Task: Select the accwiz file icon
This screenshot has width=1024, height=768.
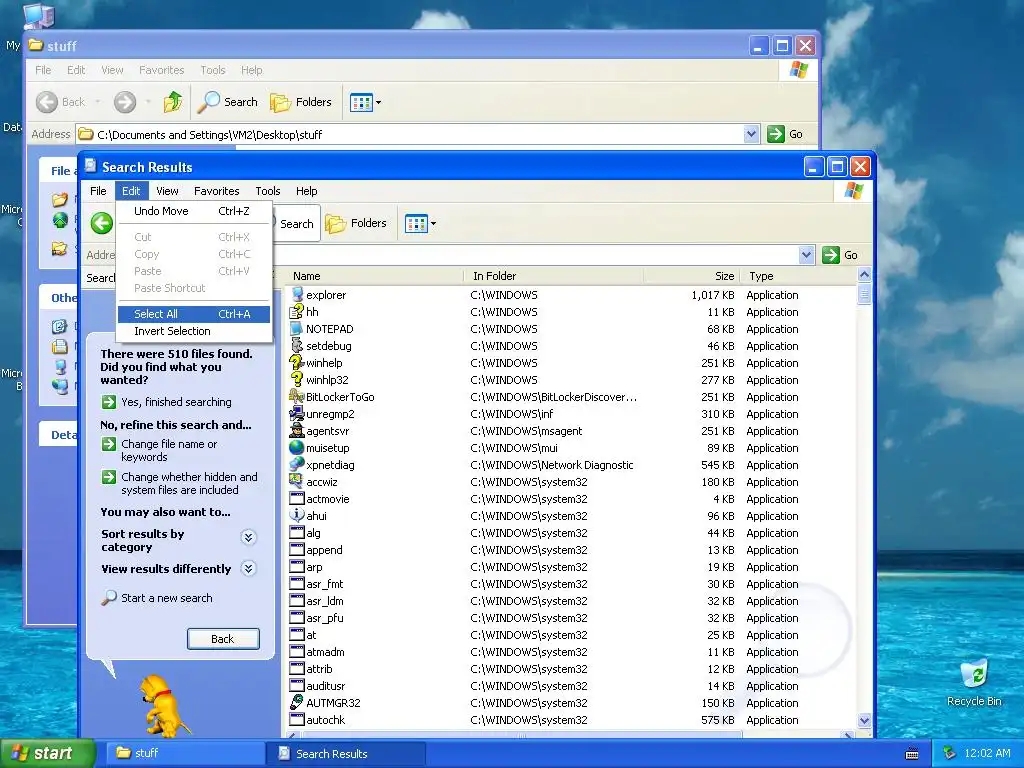Action: click(x=297, y=481)
